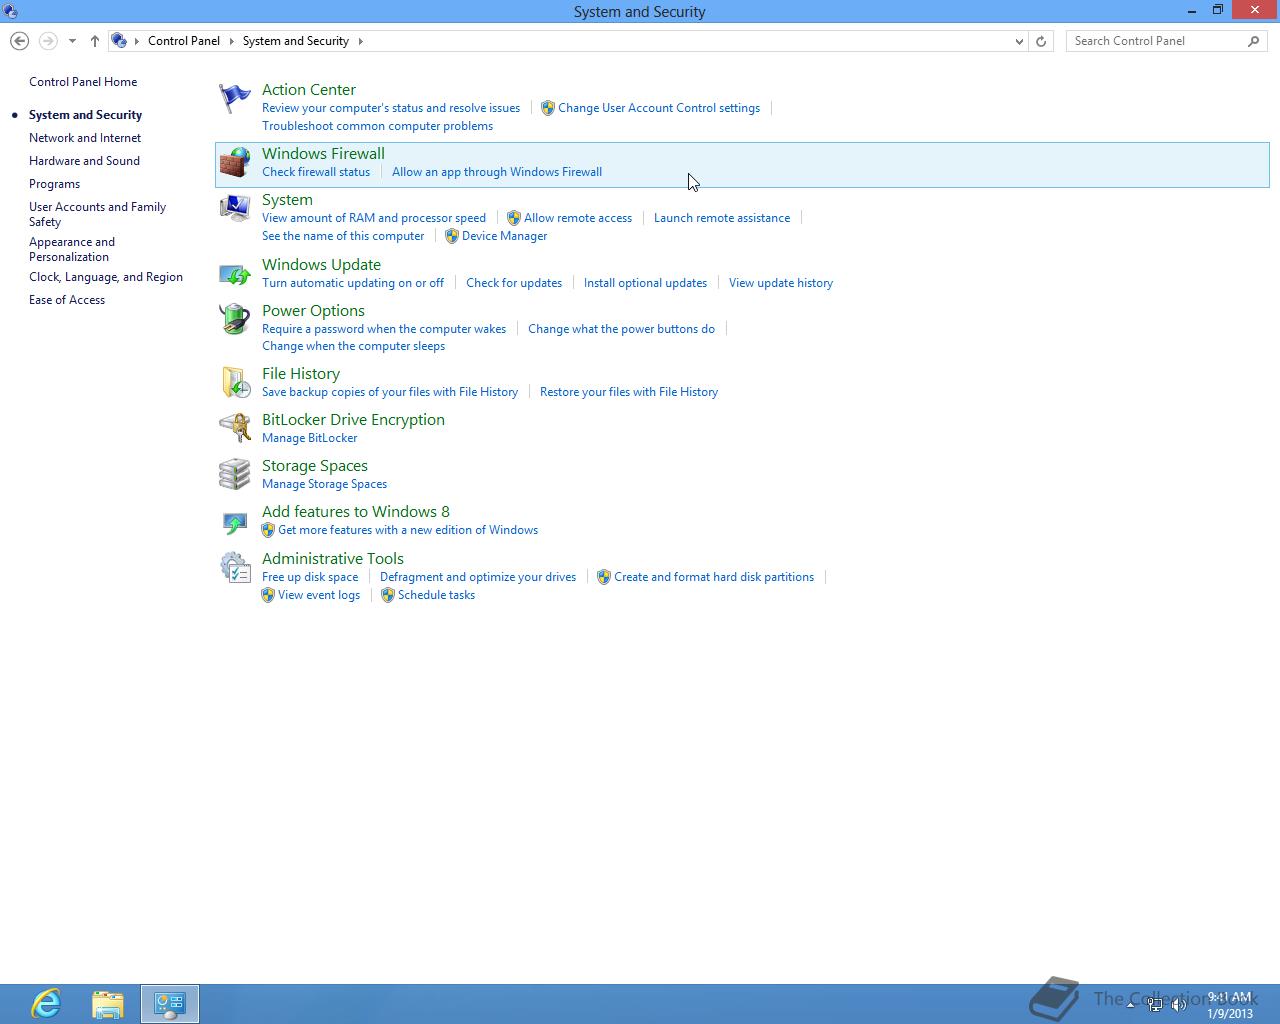Click Get more features with new edition

[x=408, y=530]
